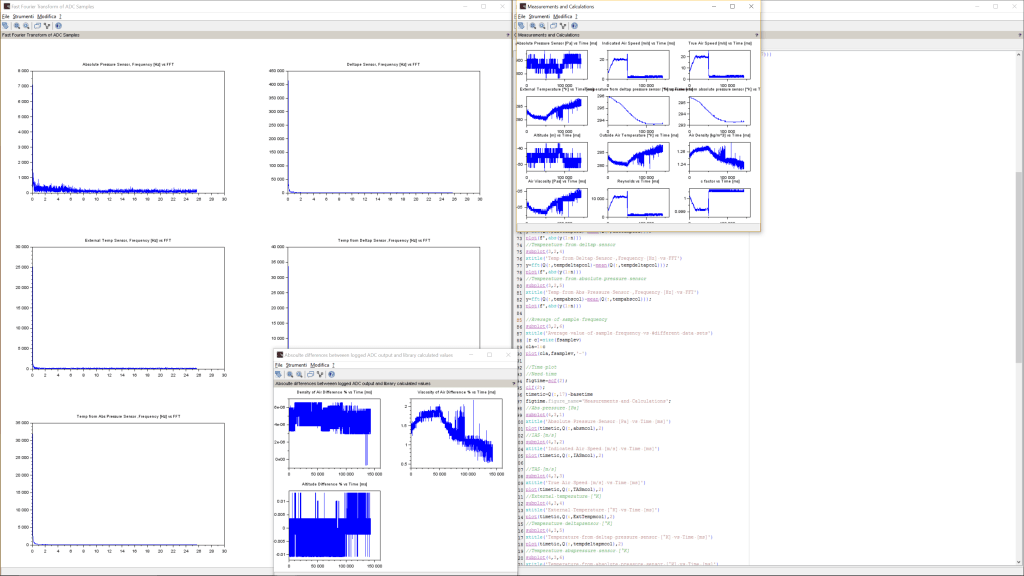Restore original view in the FFT toolbar

(37, 27)
